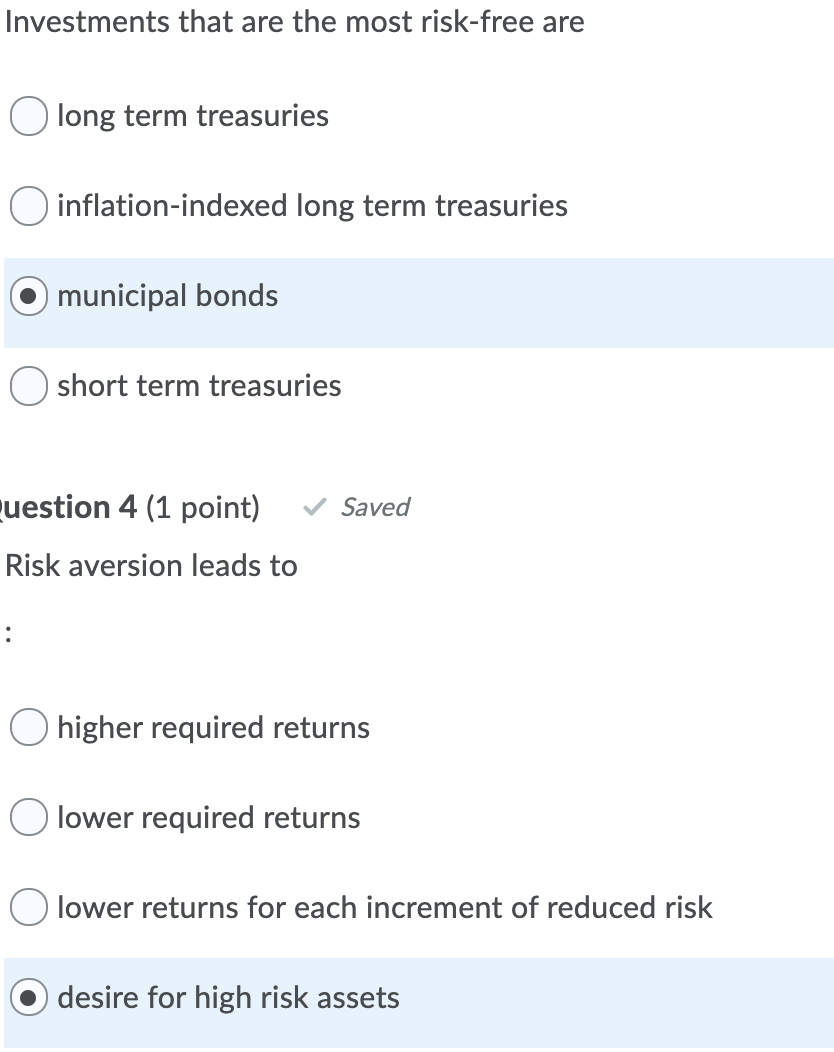Click the 'Saved' status text

coord(375,507)
